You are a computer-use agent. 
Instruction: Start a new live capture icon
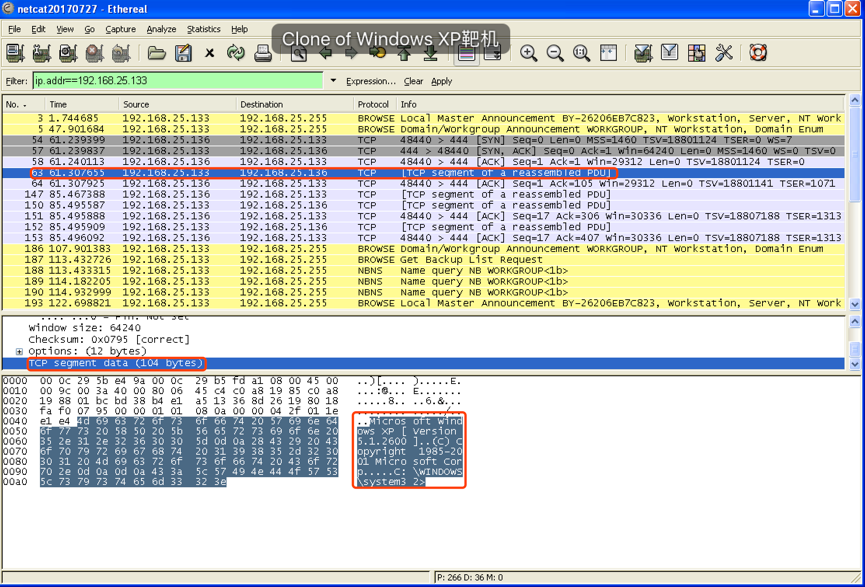[68, 53]
